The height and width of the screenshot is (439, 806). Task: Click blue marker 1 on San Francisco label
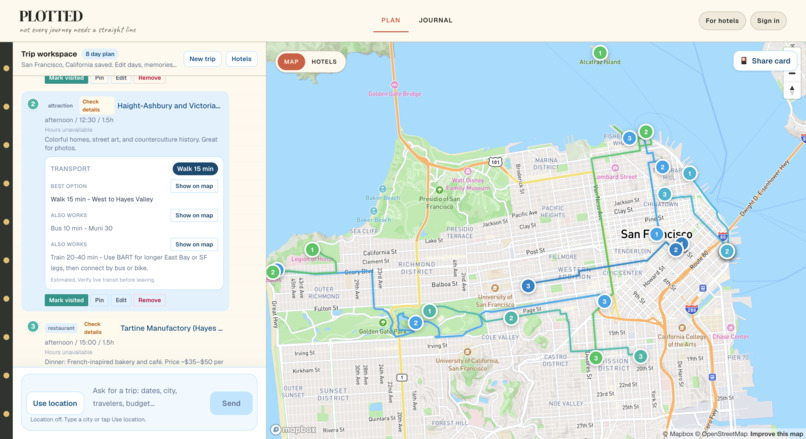(656, 234)
